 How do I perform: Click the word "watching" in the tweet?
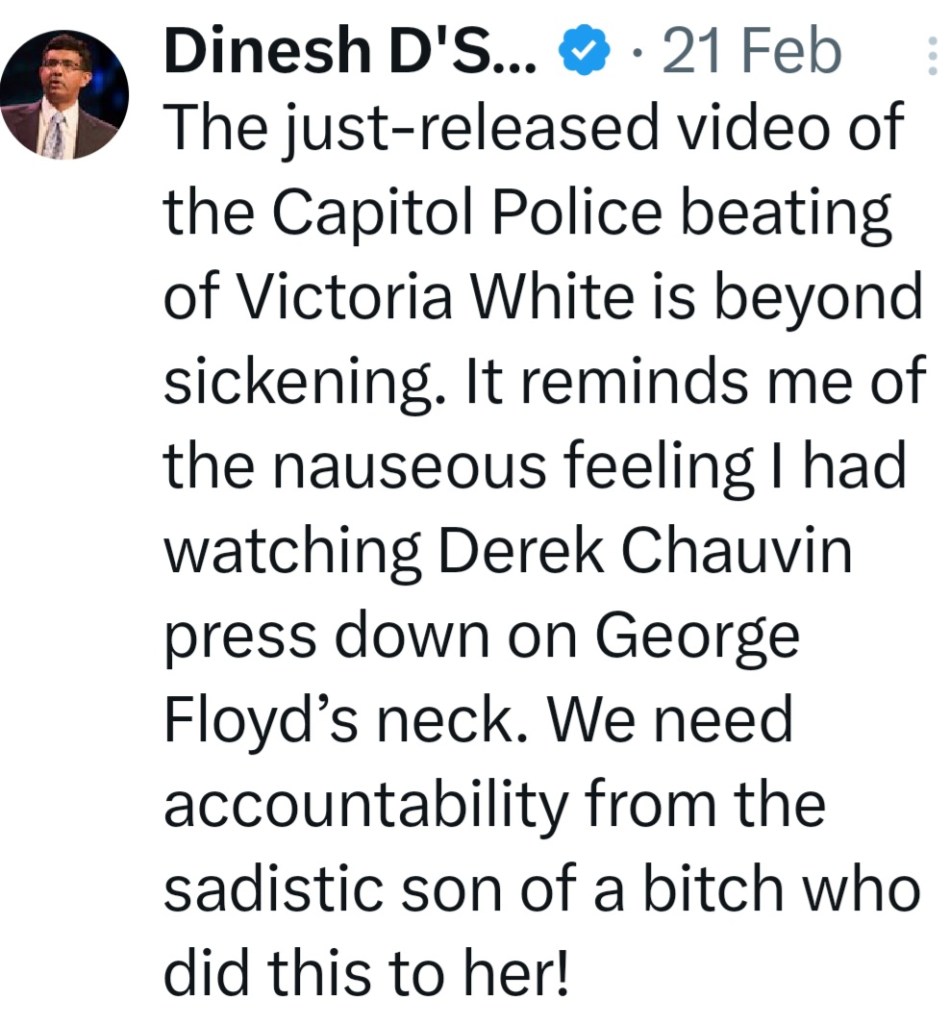[x=292, y=553]
